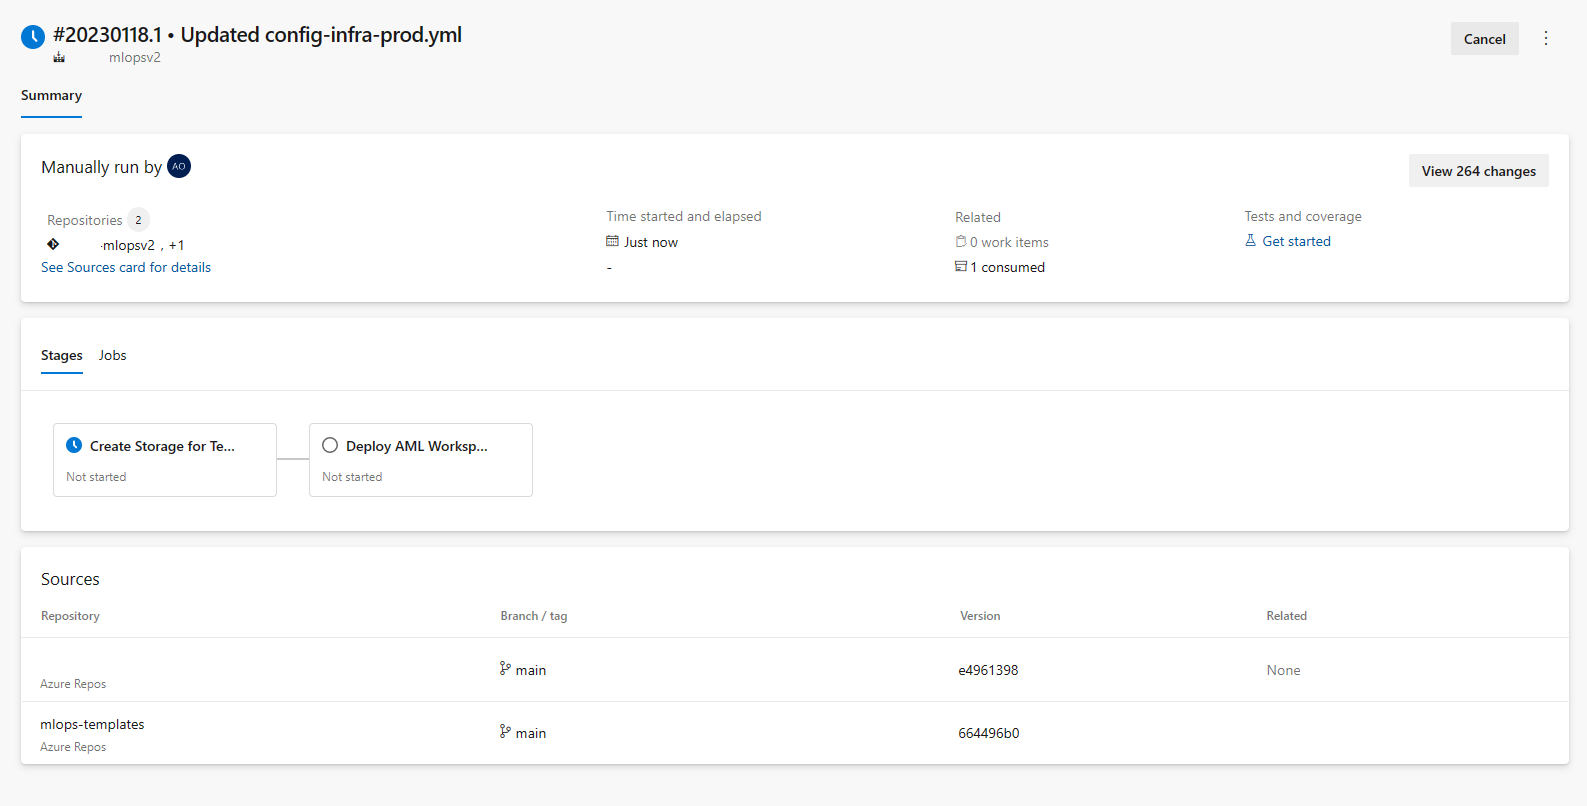Click the AO user avatar
The height and width of the screenshot is (806, 1587).
[179, 166]
